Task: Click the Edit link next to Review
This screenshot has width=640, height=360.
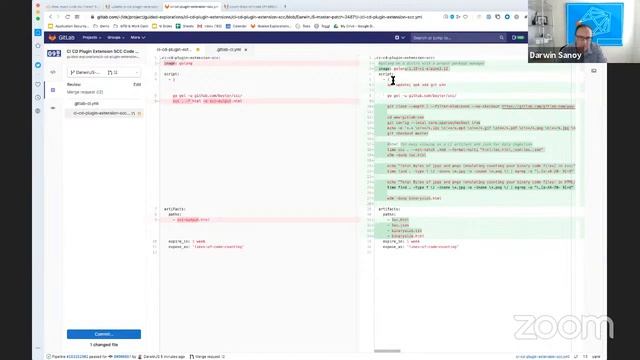Action: [137, 84]
